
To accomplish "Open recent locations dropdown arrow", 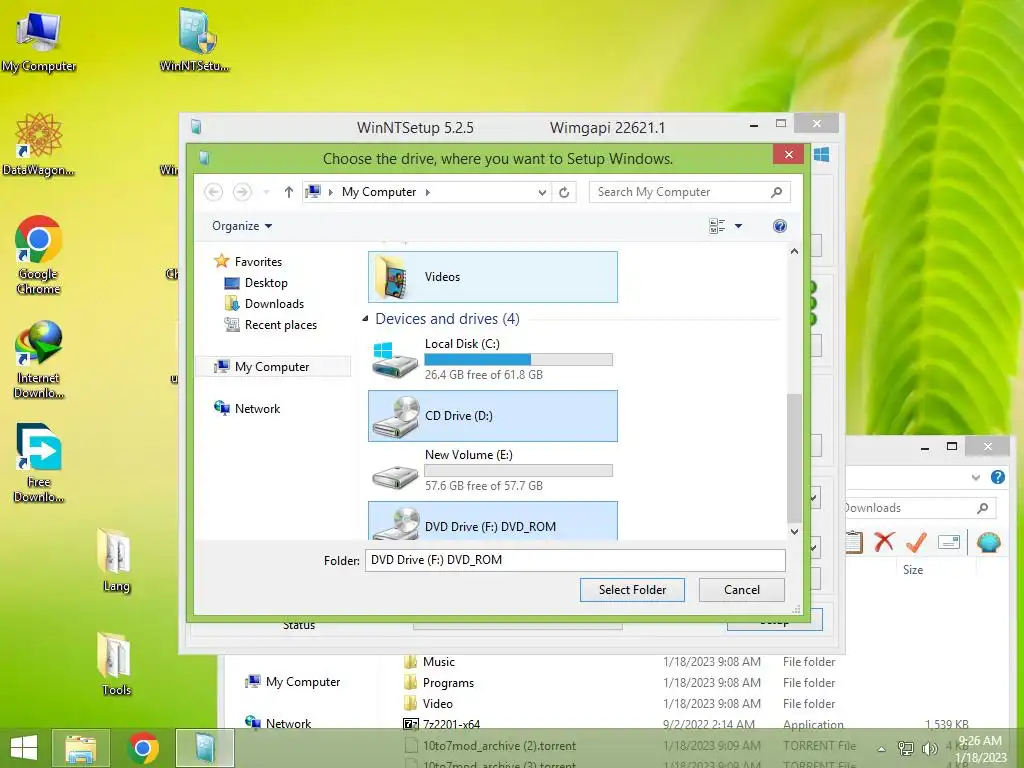I will coord(266,192).
